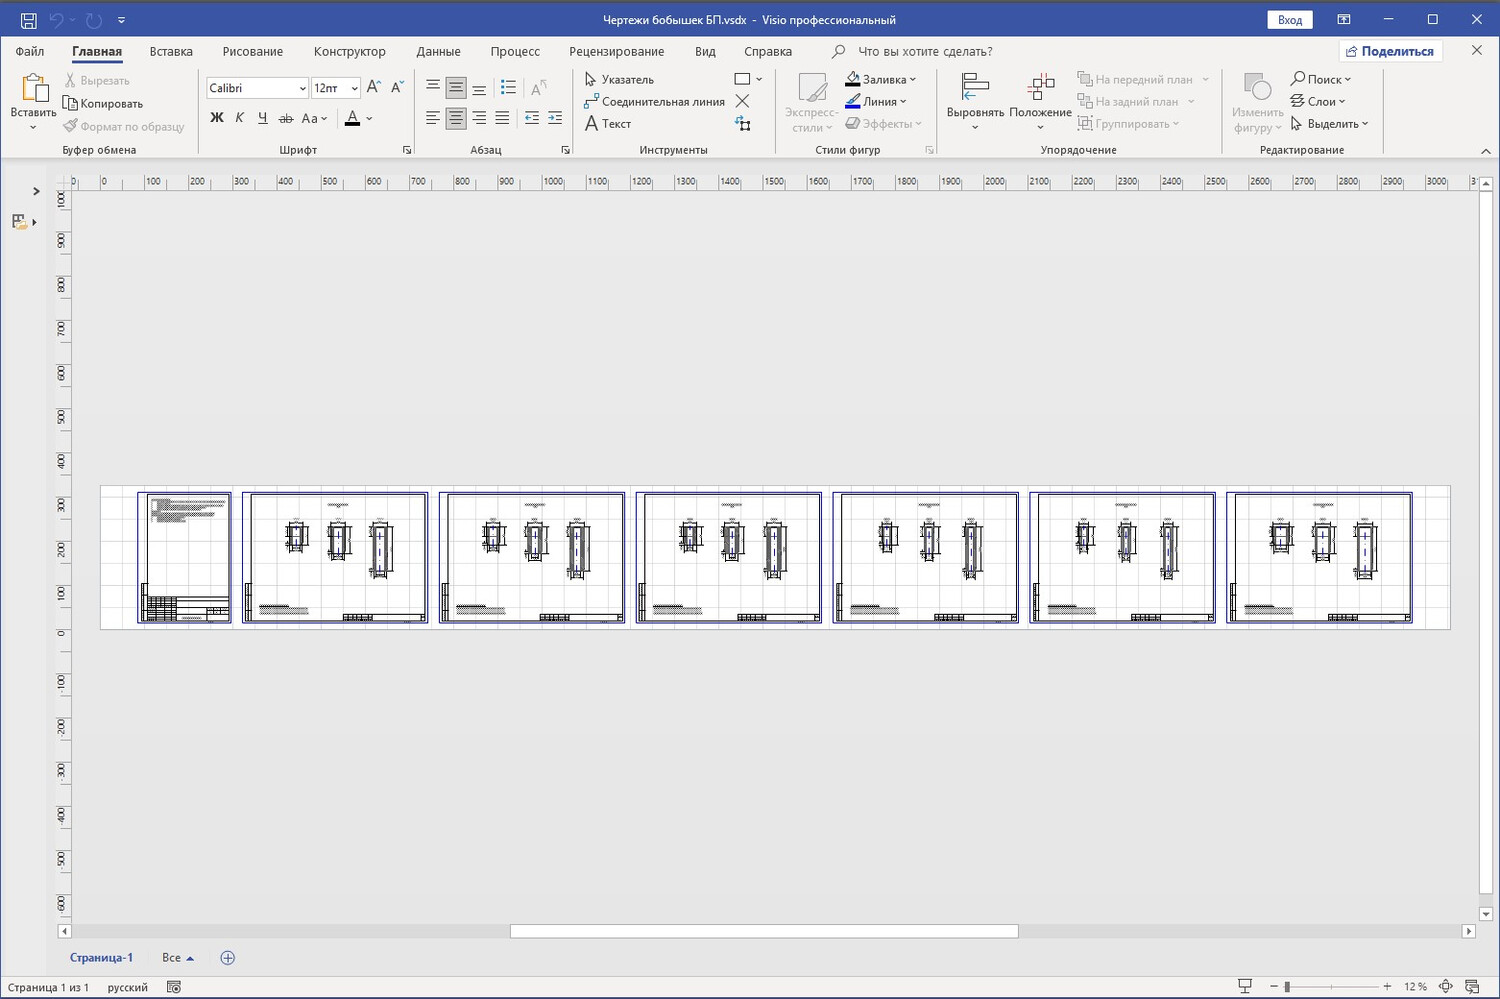Click the Поделиться share button
Viewport: 1500px width, 999px height.
coord(1389,51)
